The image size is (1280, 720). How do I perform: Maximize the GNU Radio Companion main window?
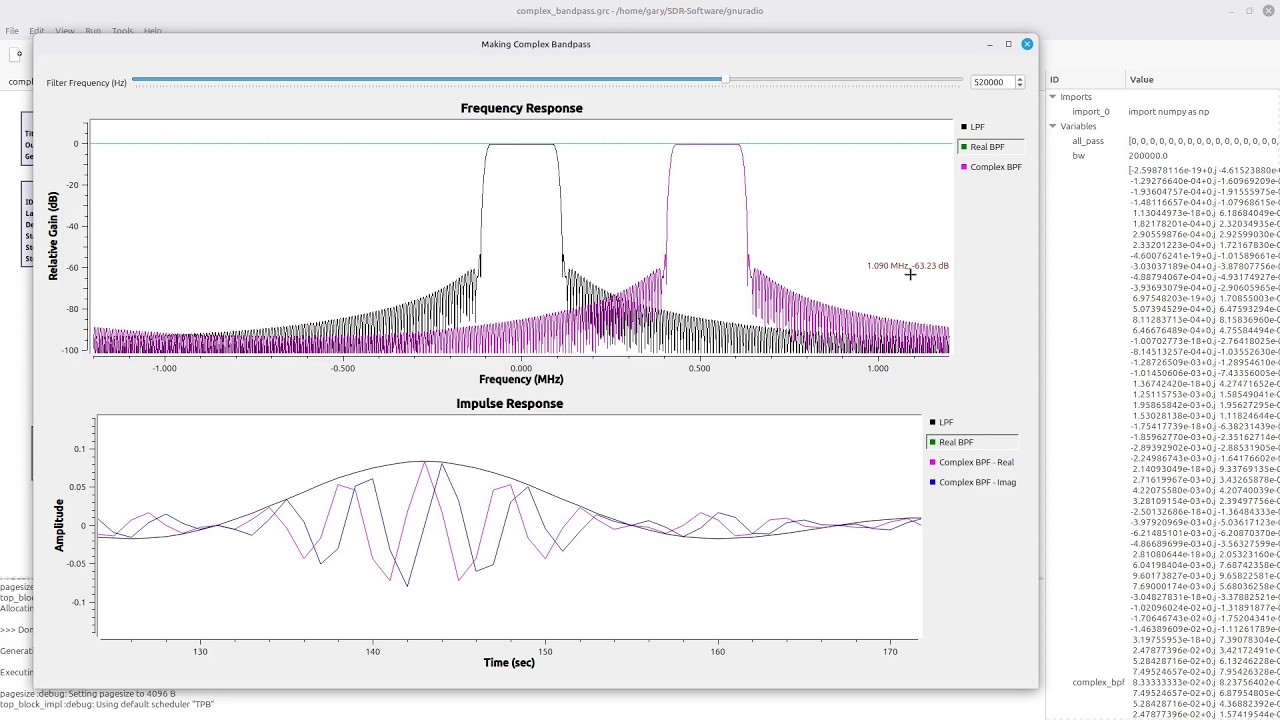tap(1249, 11)
